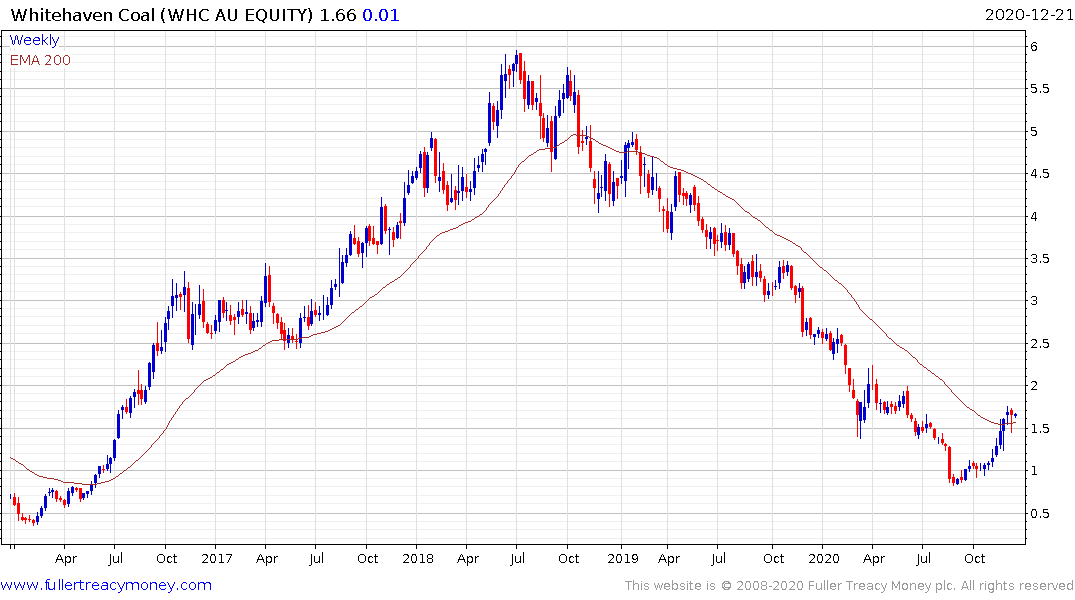Click the 5.5 tick on the price axis

(x=1040, y=89)
